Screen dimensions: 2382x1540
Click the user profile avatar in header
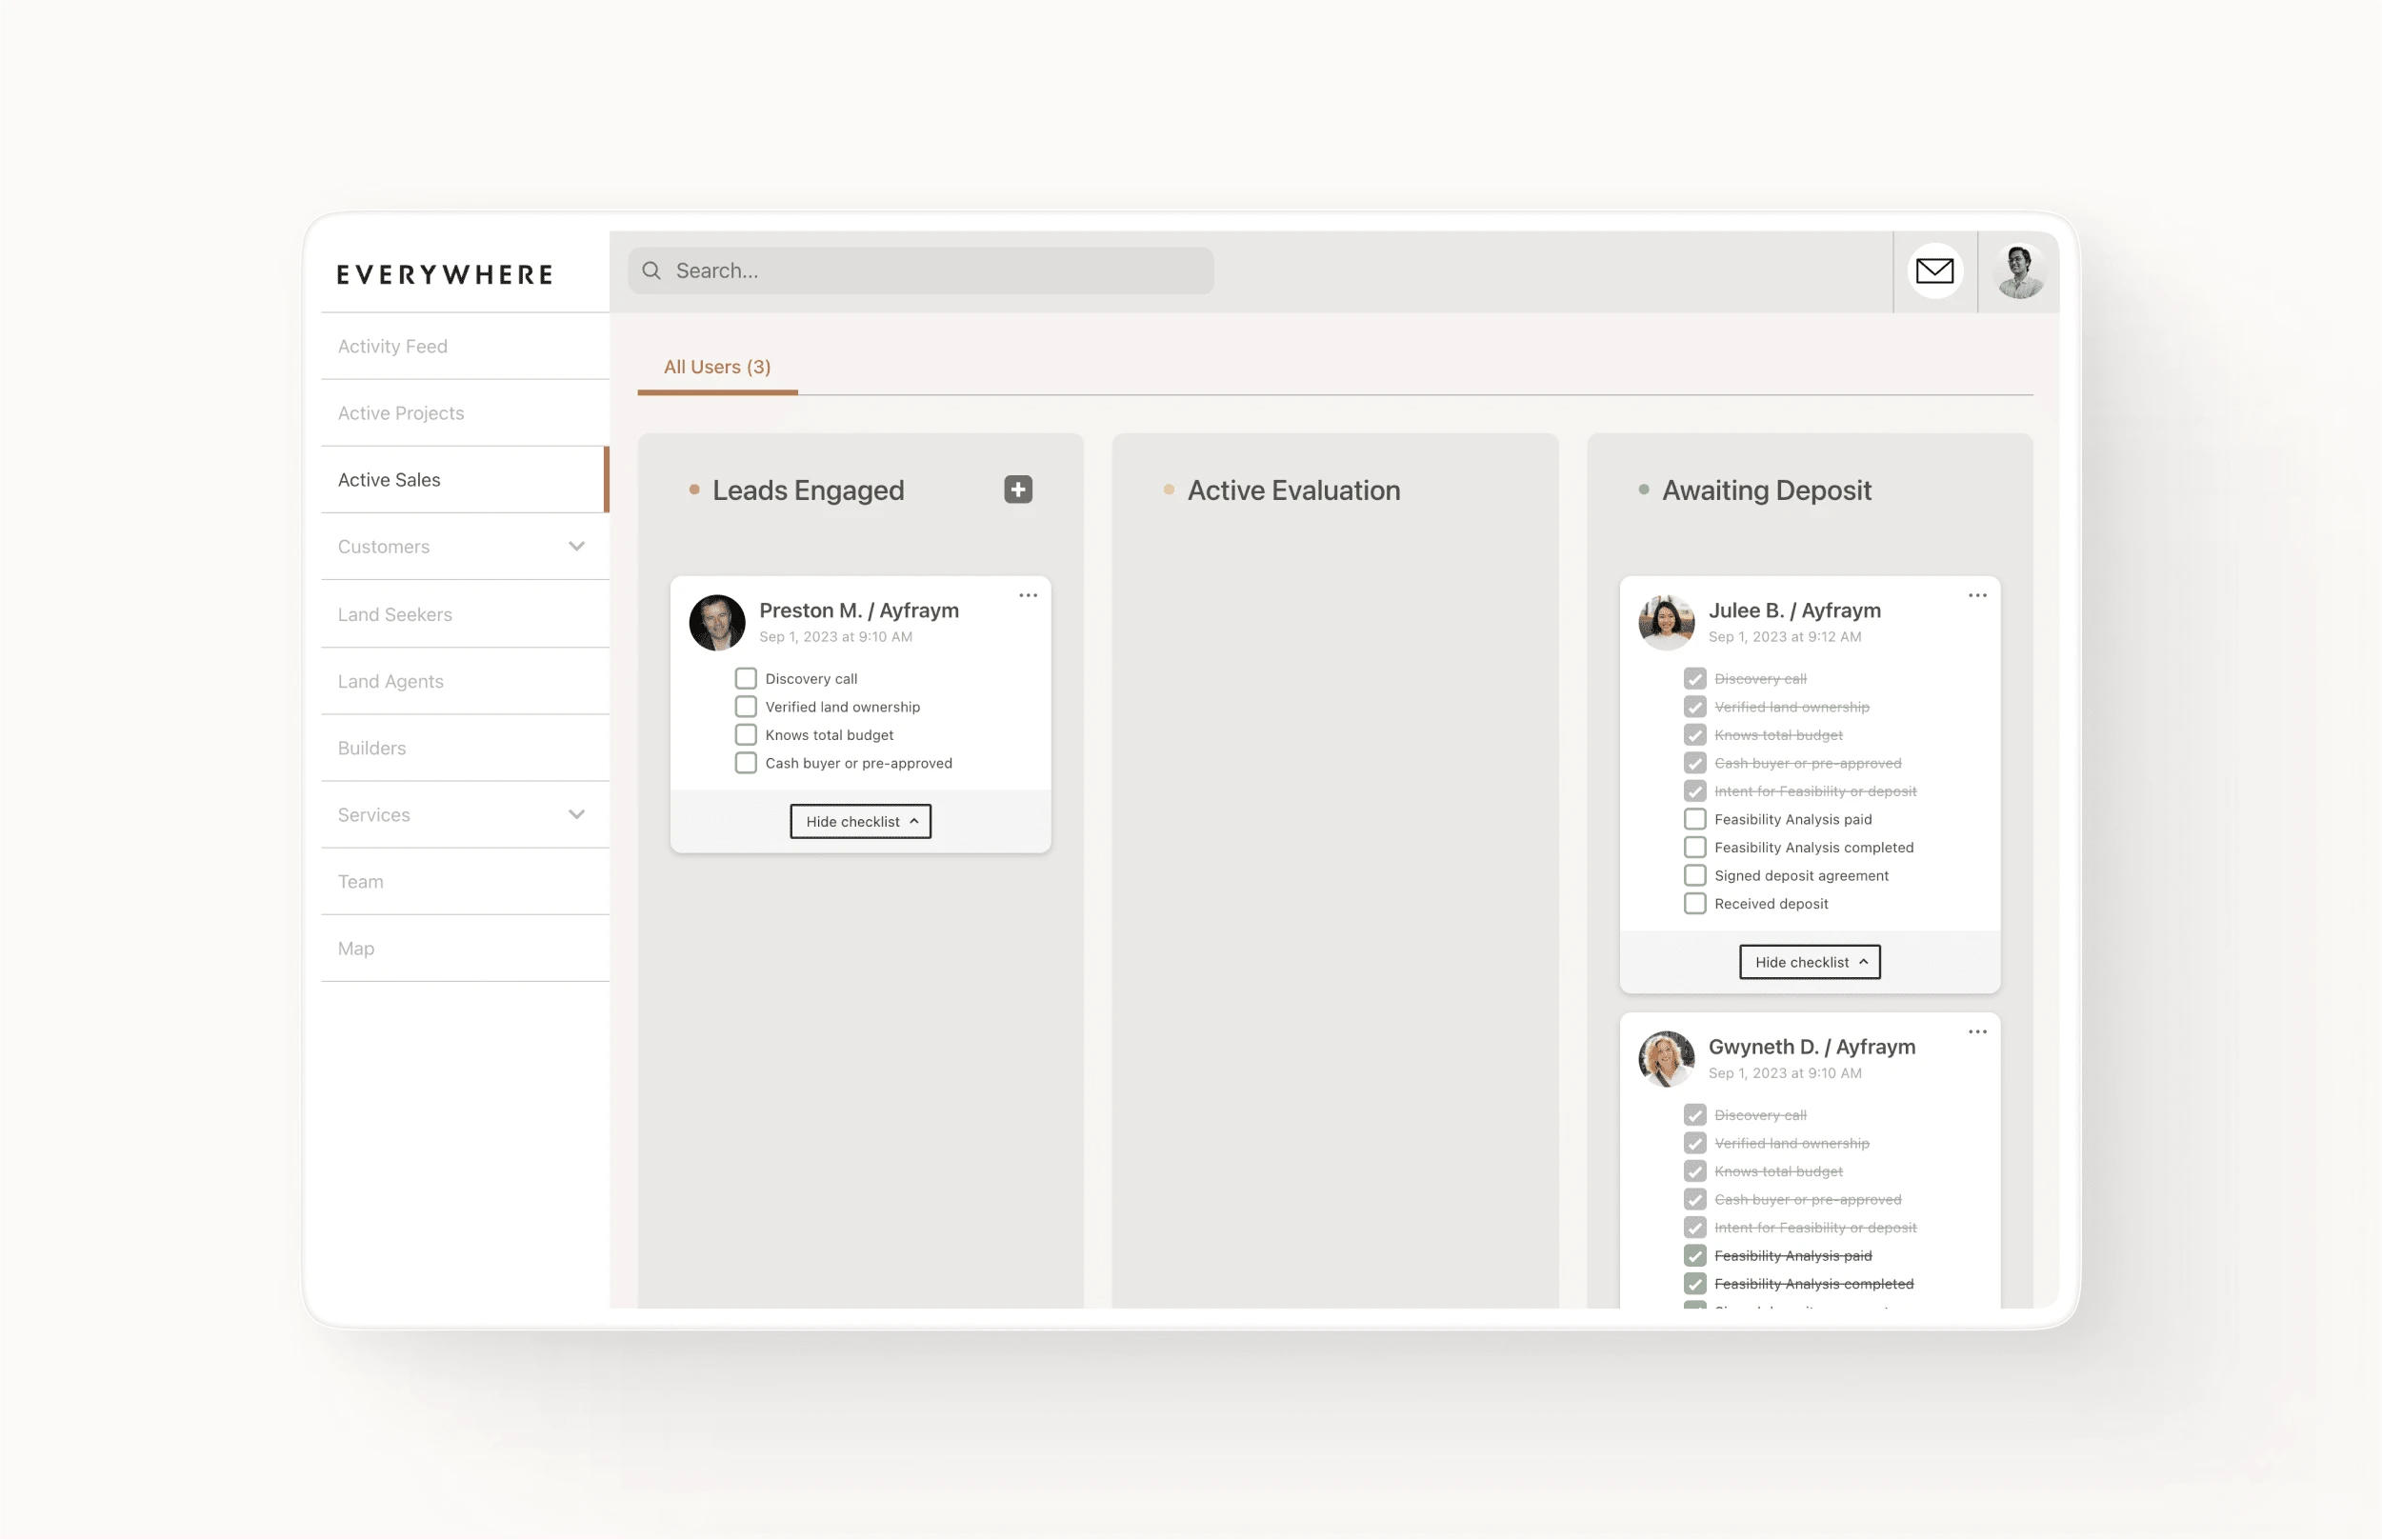pos(2019,271)
